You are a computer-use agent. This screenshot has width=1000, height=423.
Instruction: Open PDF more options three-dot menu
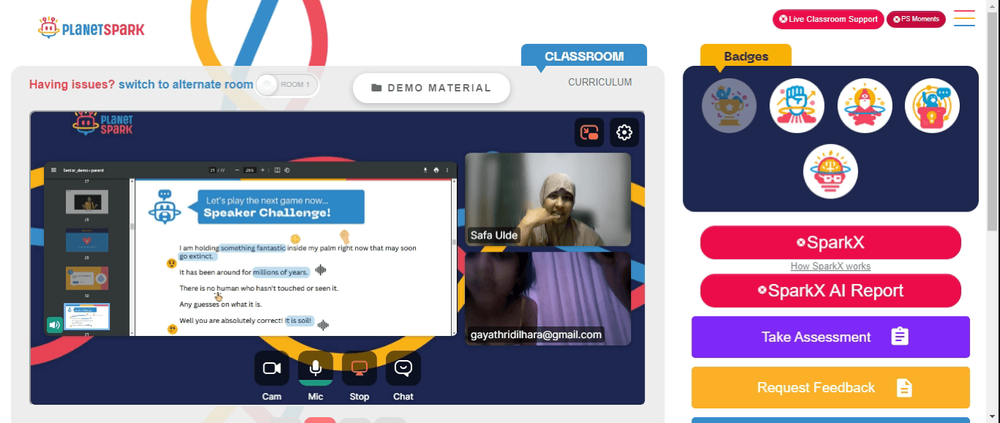point(447,170)
